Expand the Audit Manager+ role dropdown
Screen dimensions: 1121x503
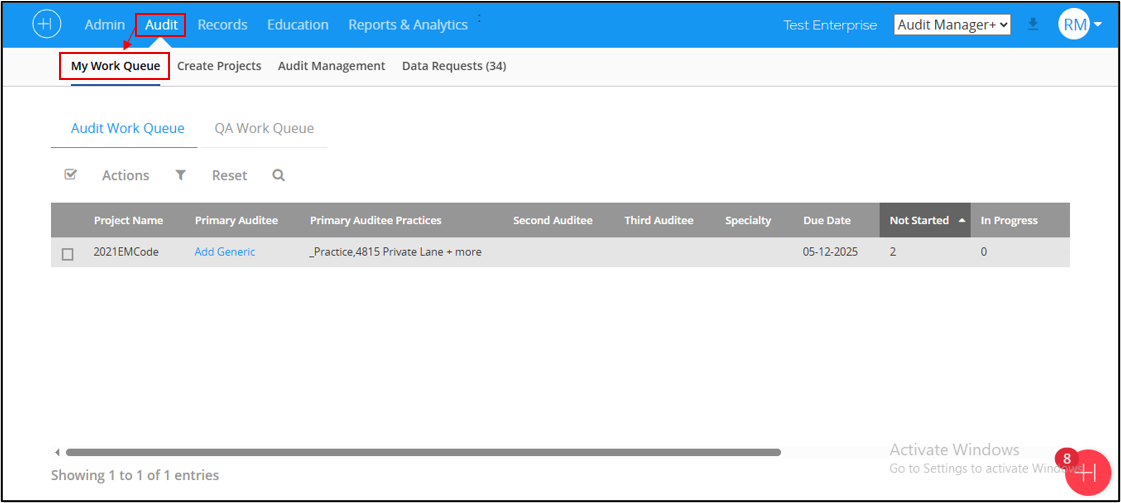(x=952, y=25)
